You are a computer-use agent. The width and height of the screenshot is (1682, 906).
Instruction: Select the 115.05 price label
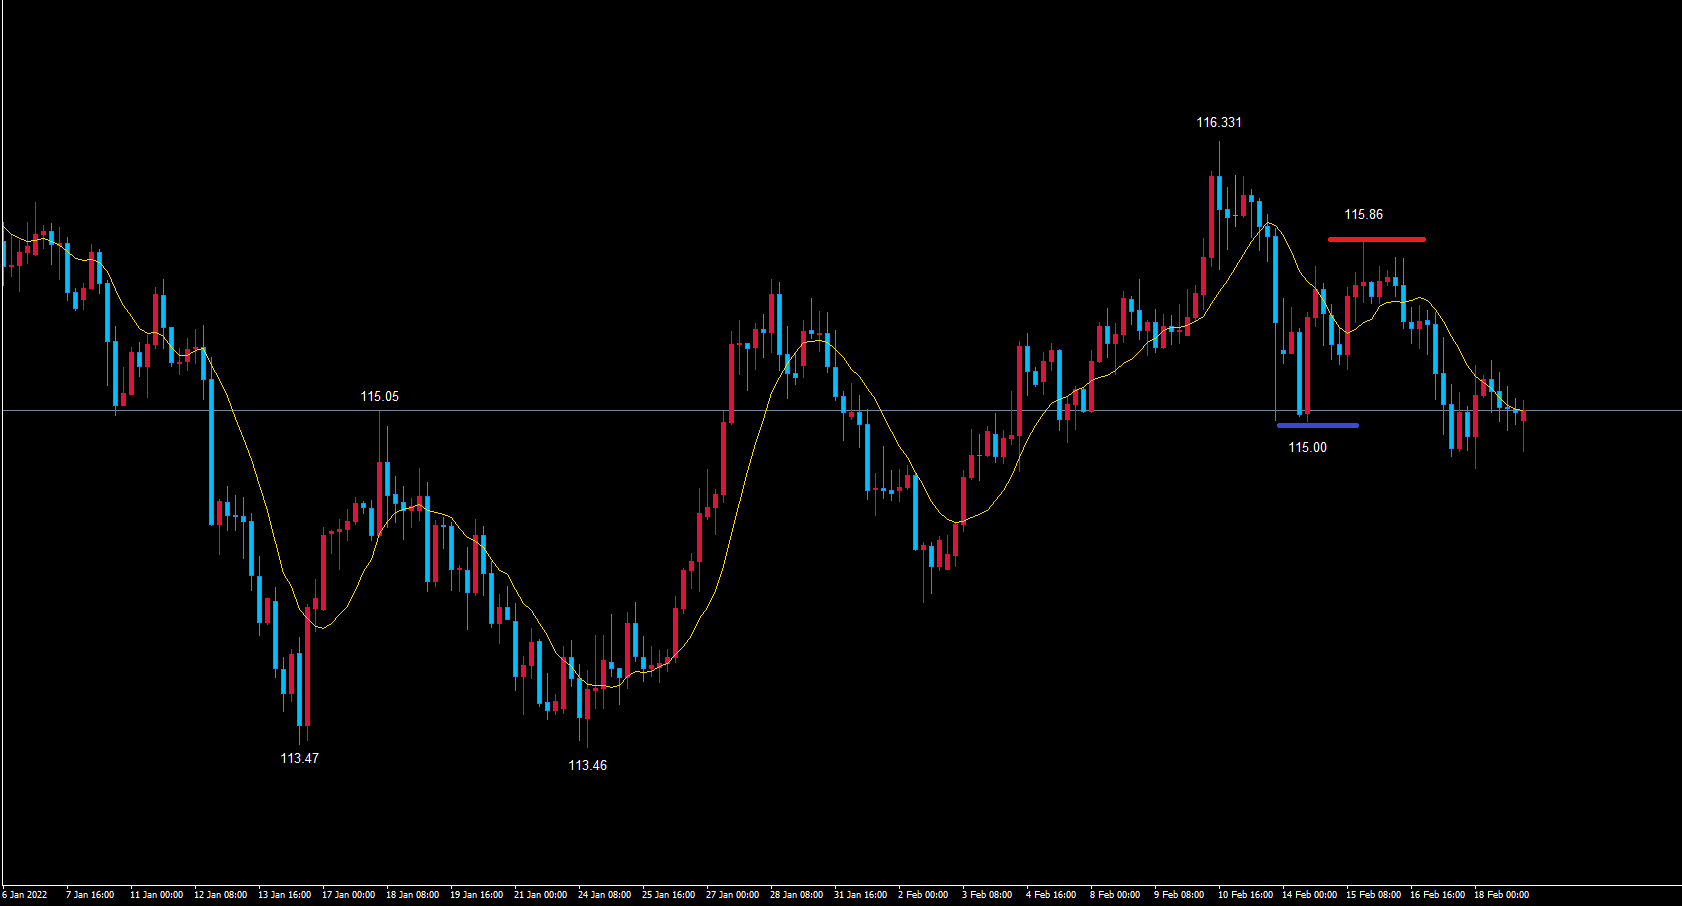coord(379,396)
